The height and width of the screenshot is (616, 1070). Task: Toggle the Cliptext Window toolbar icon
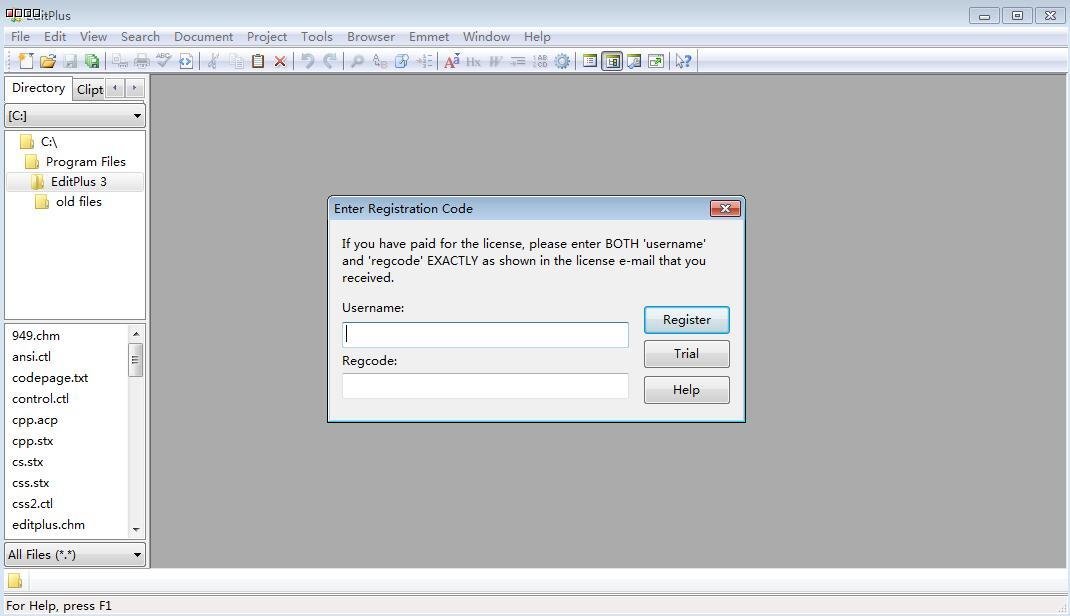[x=590, y=61]
